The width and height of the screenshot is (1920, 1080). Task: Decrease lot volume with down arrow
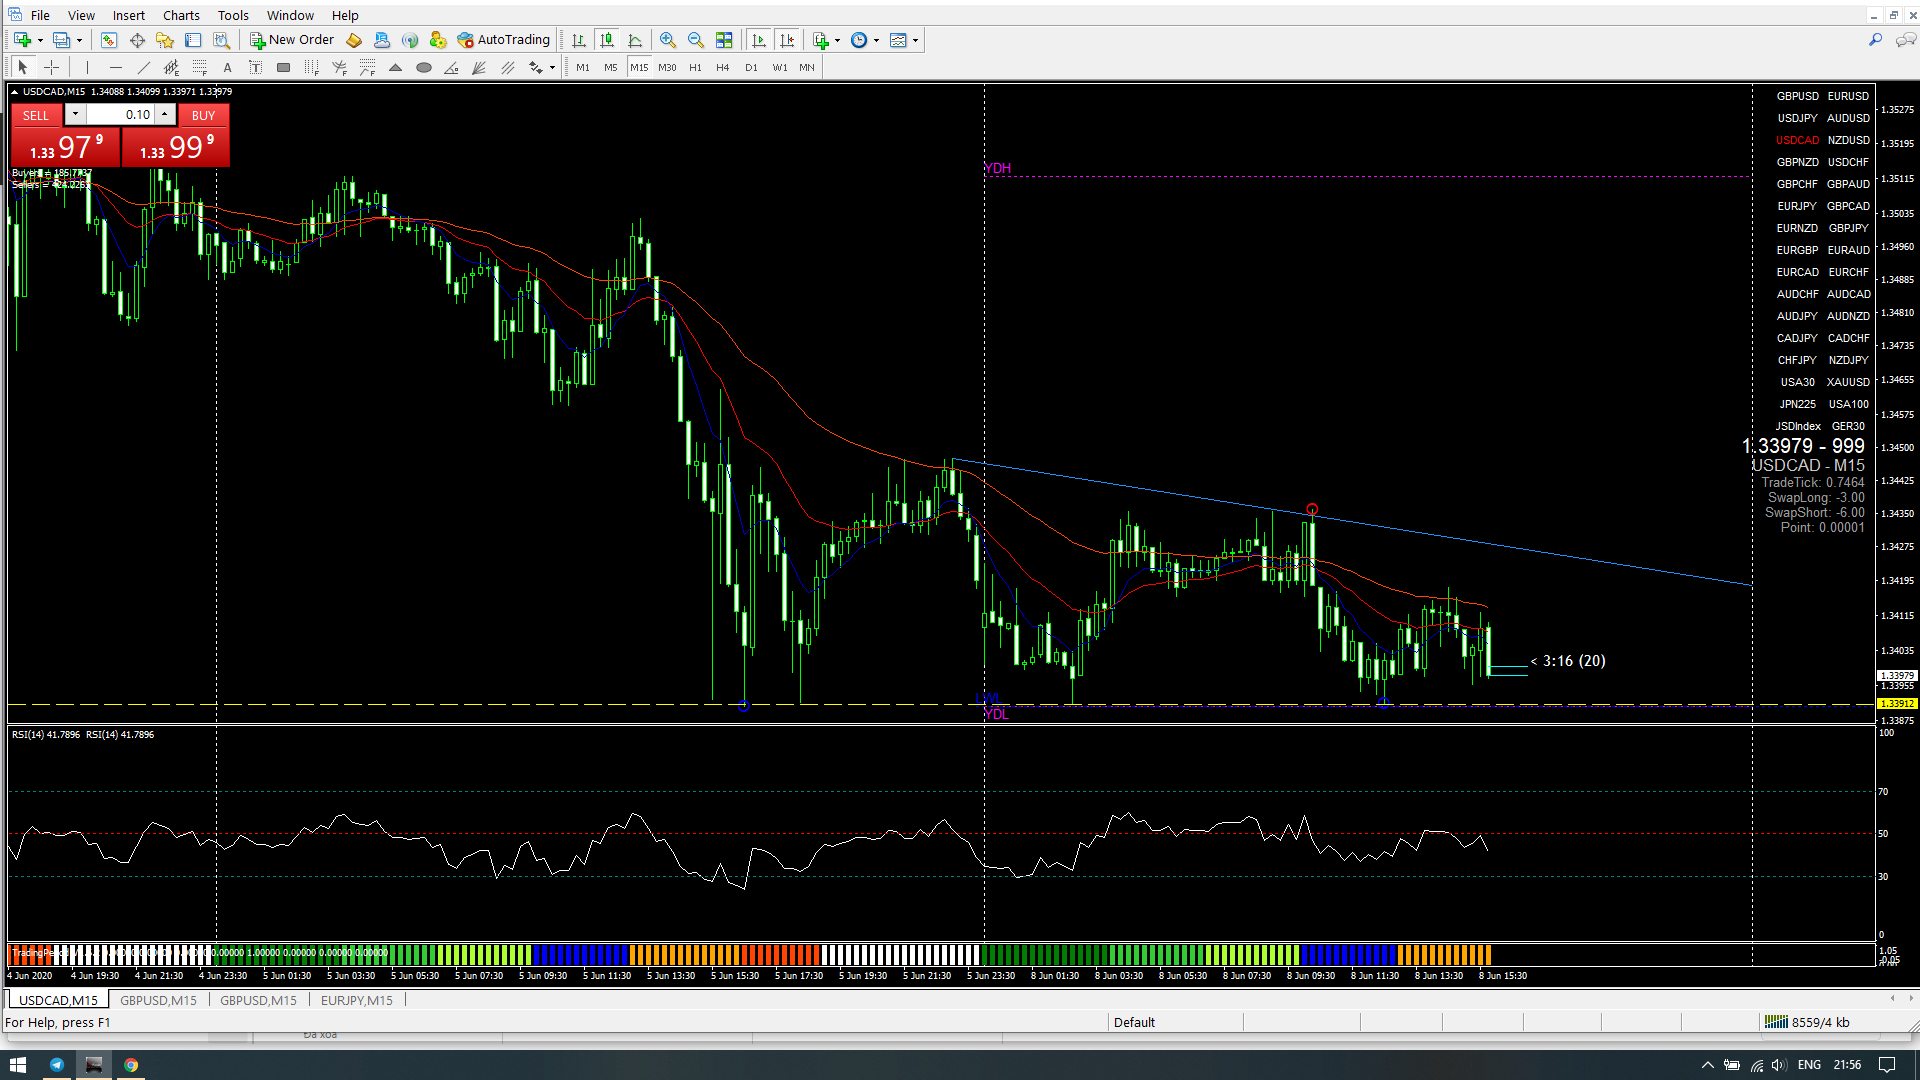click(75, 114)
